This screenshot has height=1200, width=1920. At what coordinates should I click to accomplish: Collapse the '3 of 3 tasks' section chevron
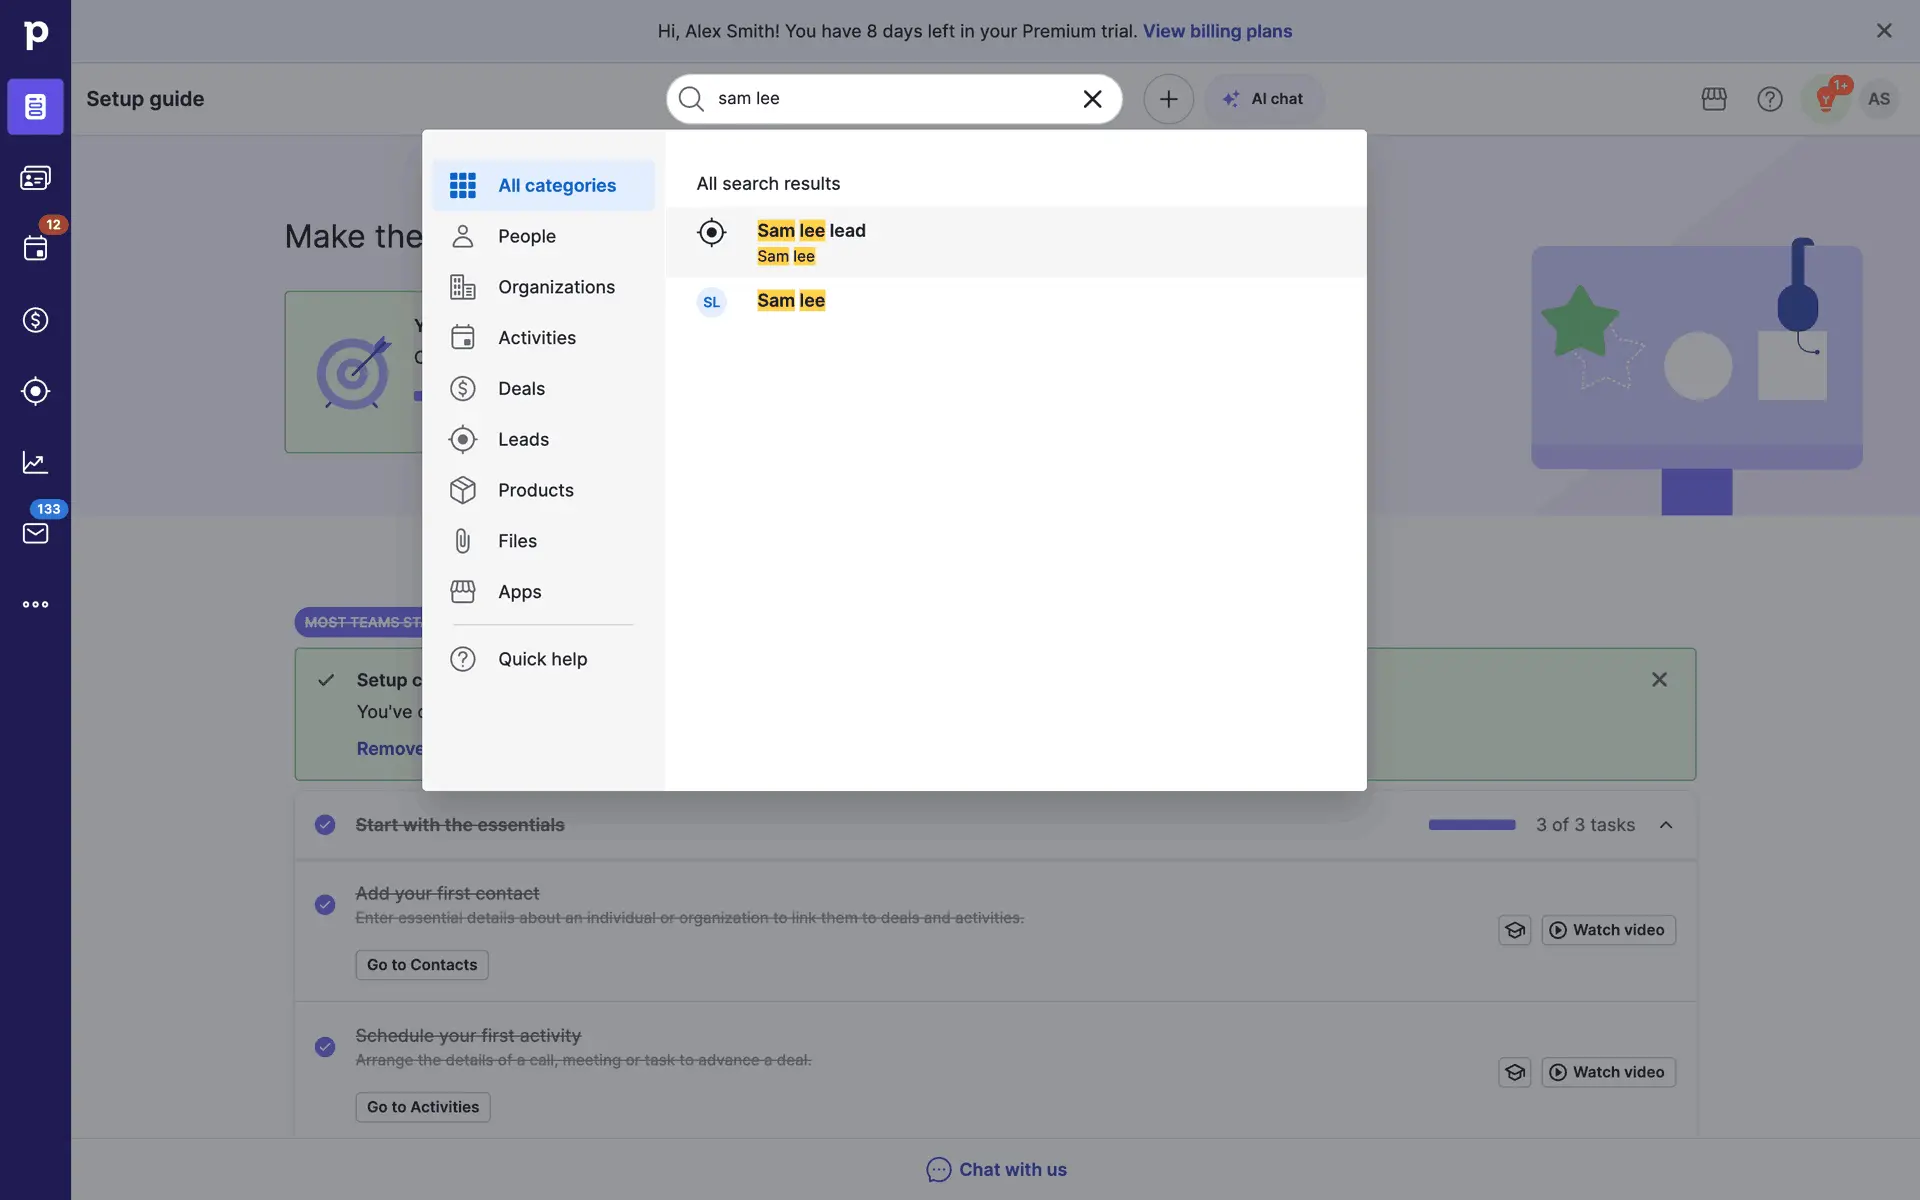pos(1666,825)
